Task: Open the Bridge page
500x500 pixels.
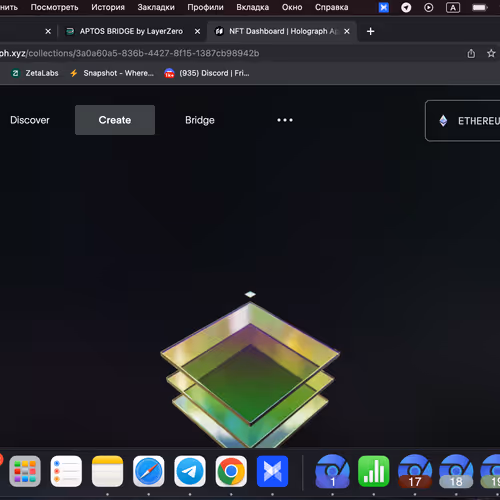Action: tap(200, 120)
